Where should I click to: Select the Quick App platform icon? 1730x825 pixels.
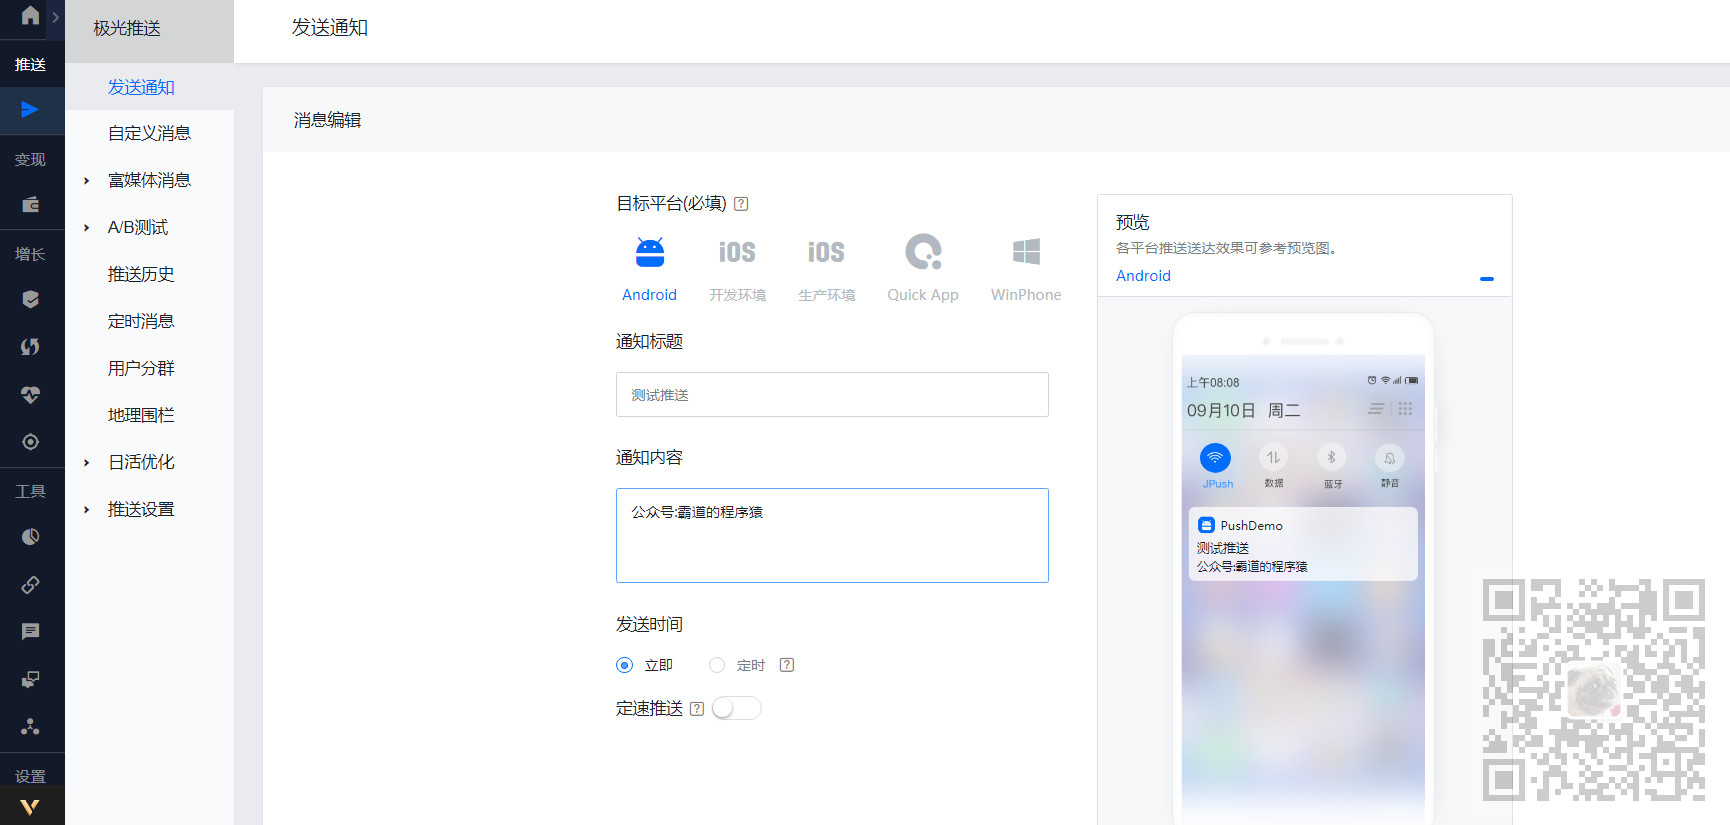pyautogui.click(x=923, y=252)
